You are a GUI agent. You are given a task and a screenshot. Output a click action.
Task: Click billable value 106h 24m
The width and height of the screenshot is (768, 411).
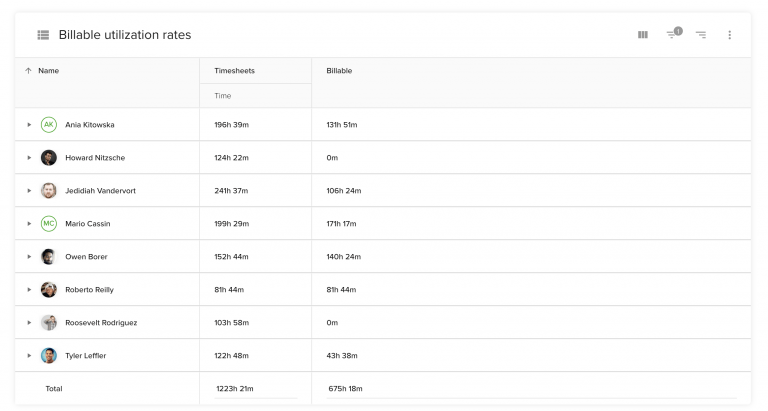coord(344,191)
